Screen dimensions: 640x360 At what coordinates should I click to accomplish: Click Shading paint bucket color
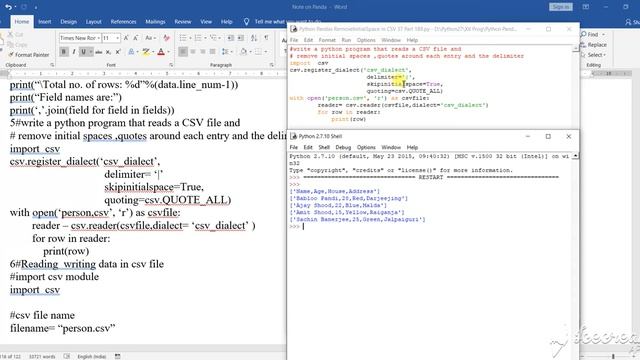(243, 52)
